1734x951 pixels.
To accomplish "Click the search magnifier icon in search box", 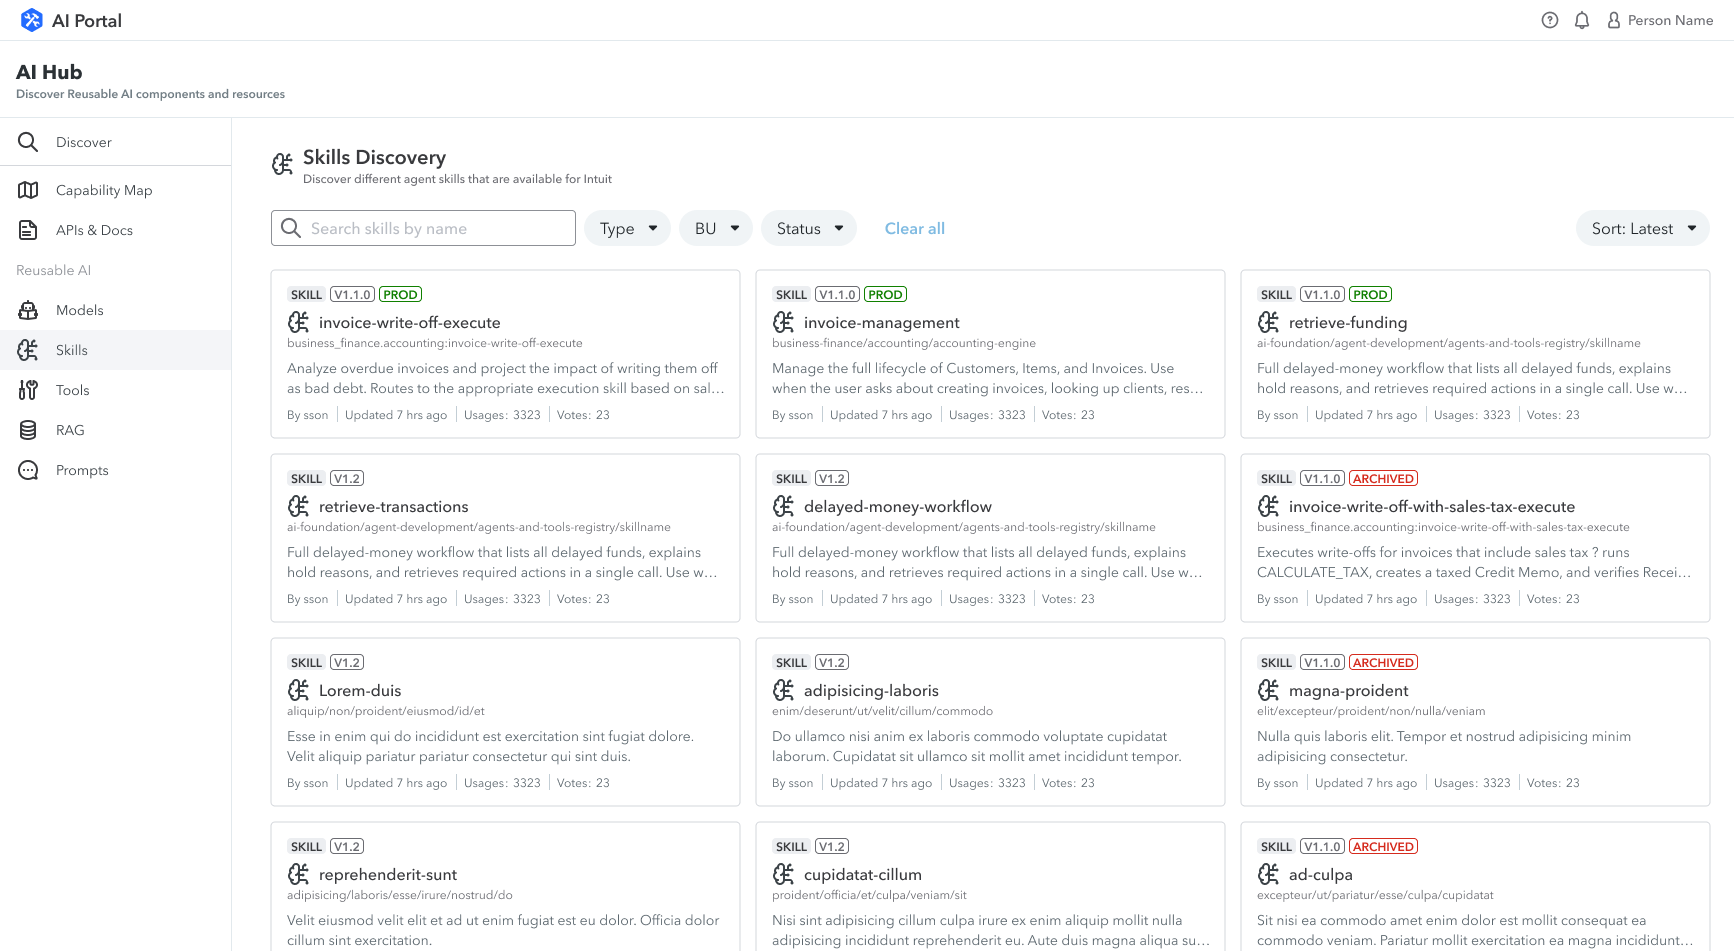I will pos(291,228).
